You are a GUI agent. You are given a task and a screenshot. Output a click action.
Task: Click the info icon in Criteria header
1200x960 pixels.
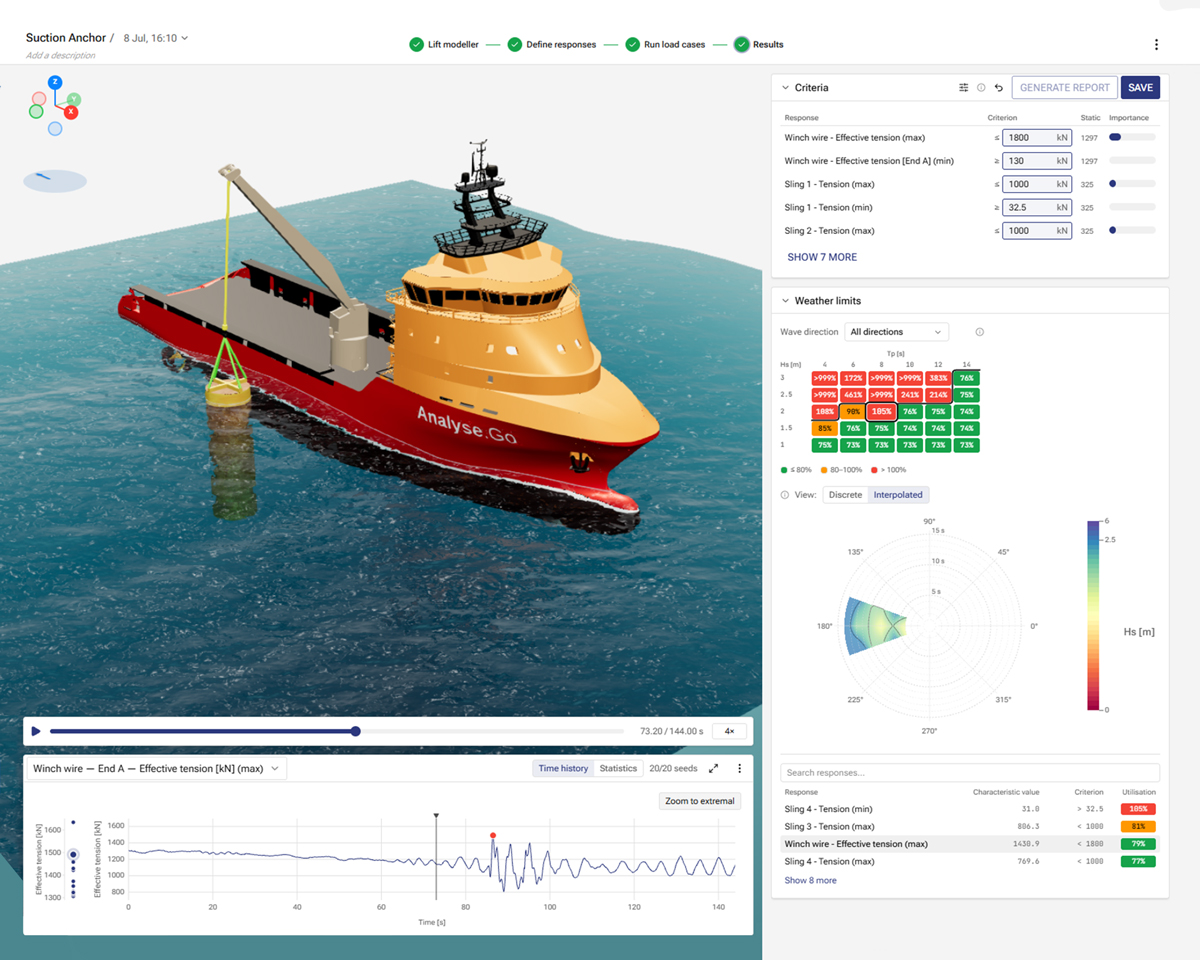(x=981, y=88)
